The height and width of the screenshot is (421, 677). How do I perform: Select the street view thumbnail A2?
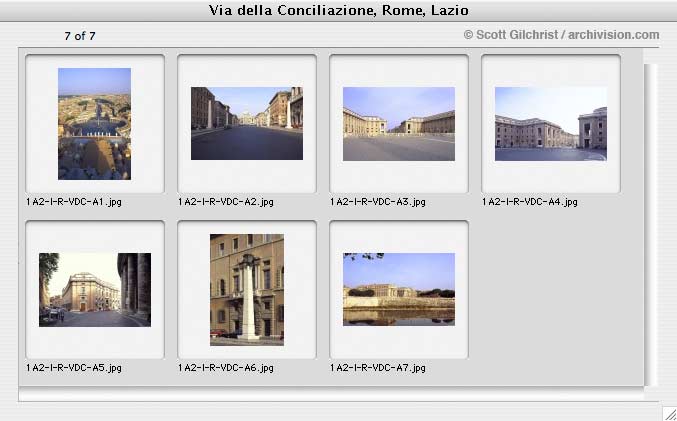point(247,123)
